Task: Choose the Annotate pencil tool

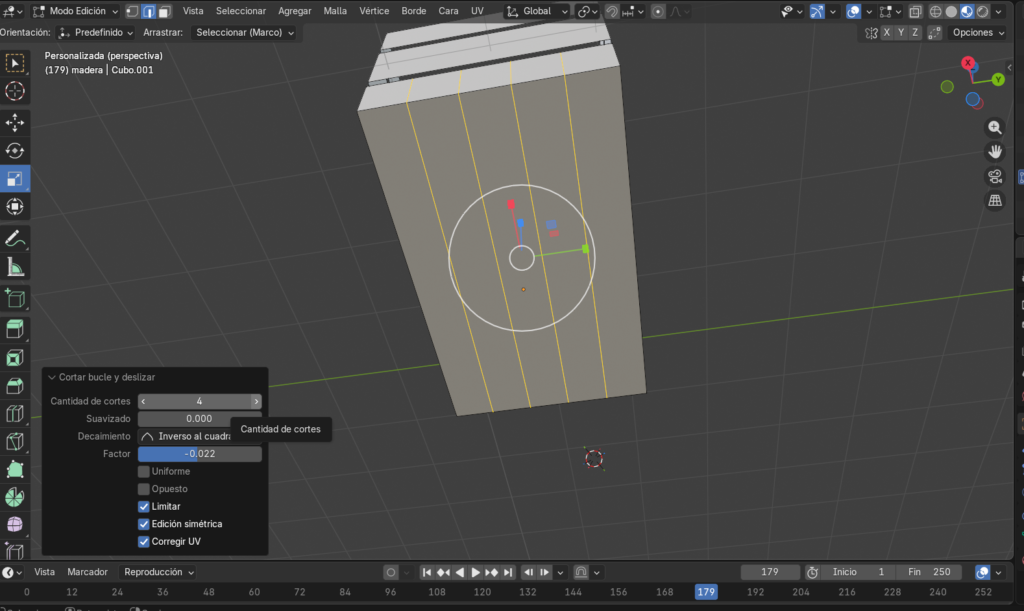Action: pos(15,239)
